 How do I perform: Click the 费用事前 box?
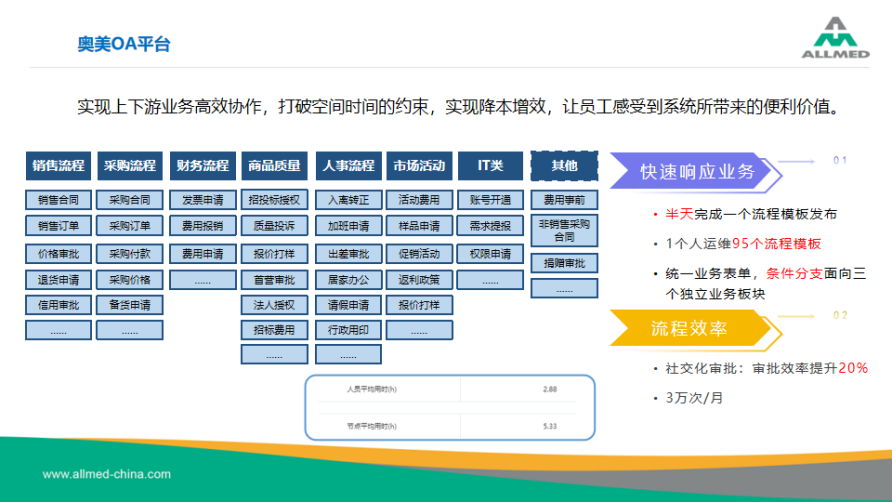pos(564,200)
